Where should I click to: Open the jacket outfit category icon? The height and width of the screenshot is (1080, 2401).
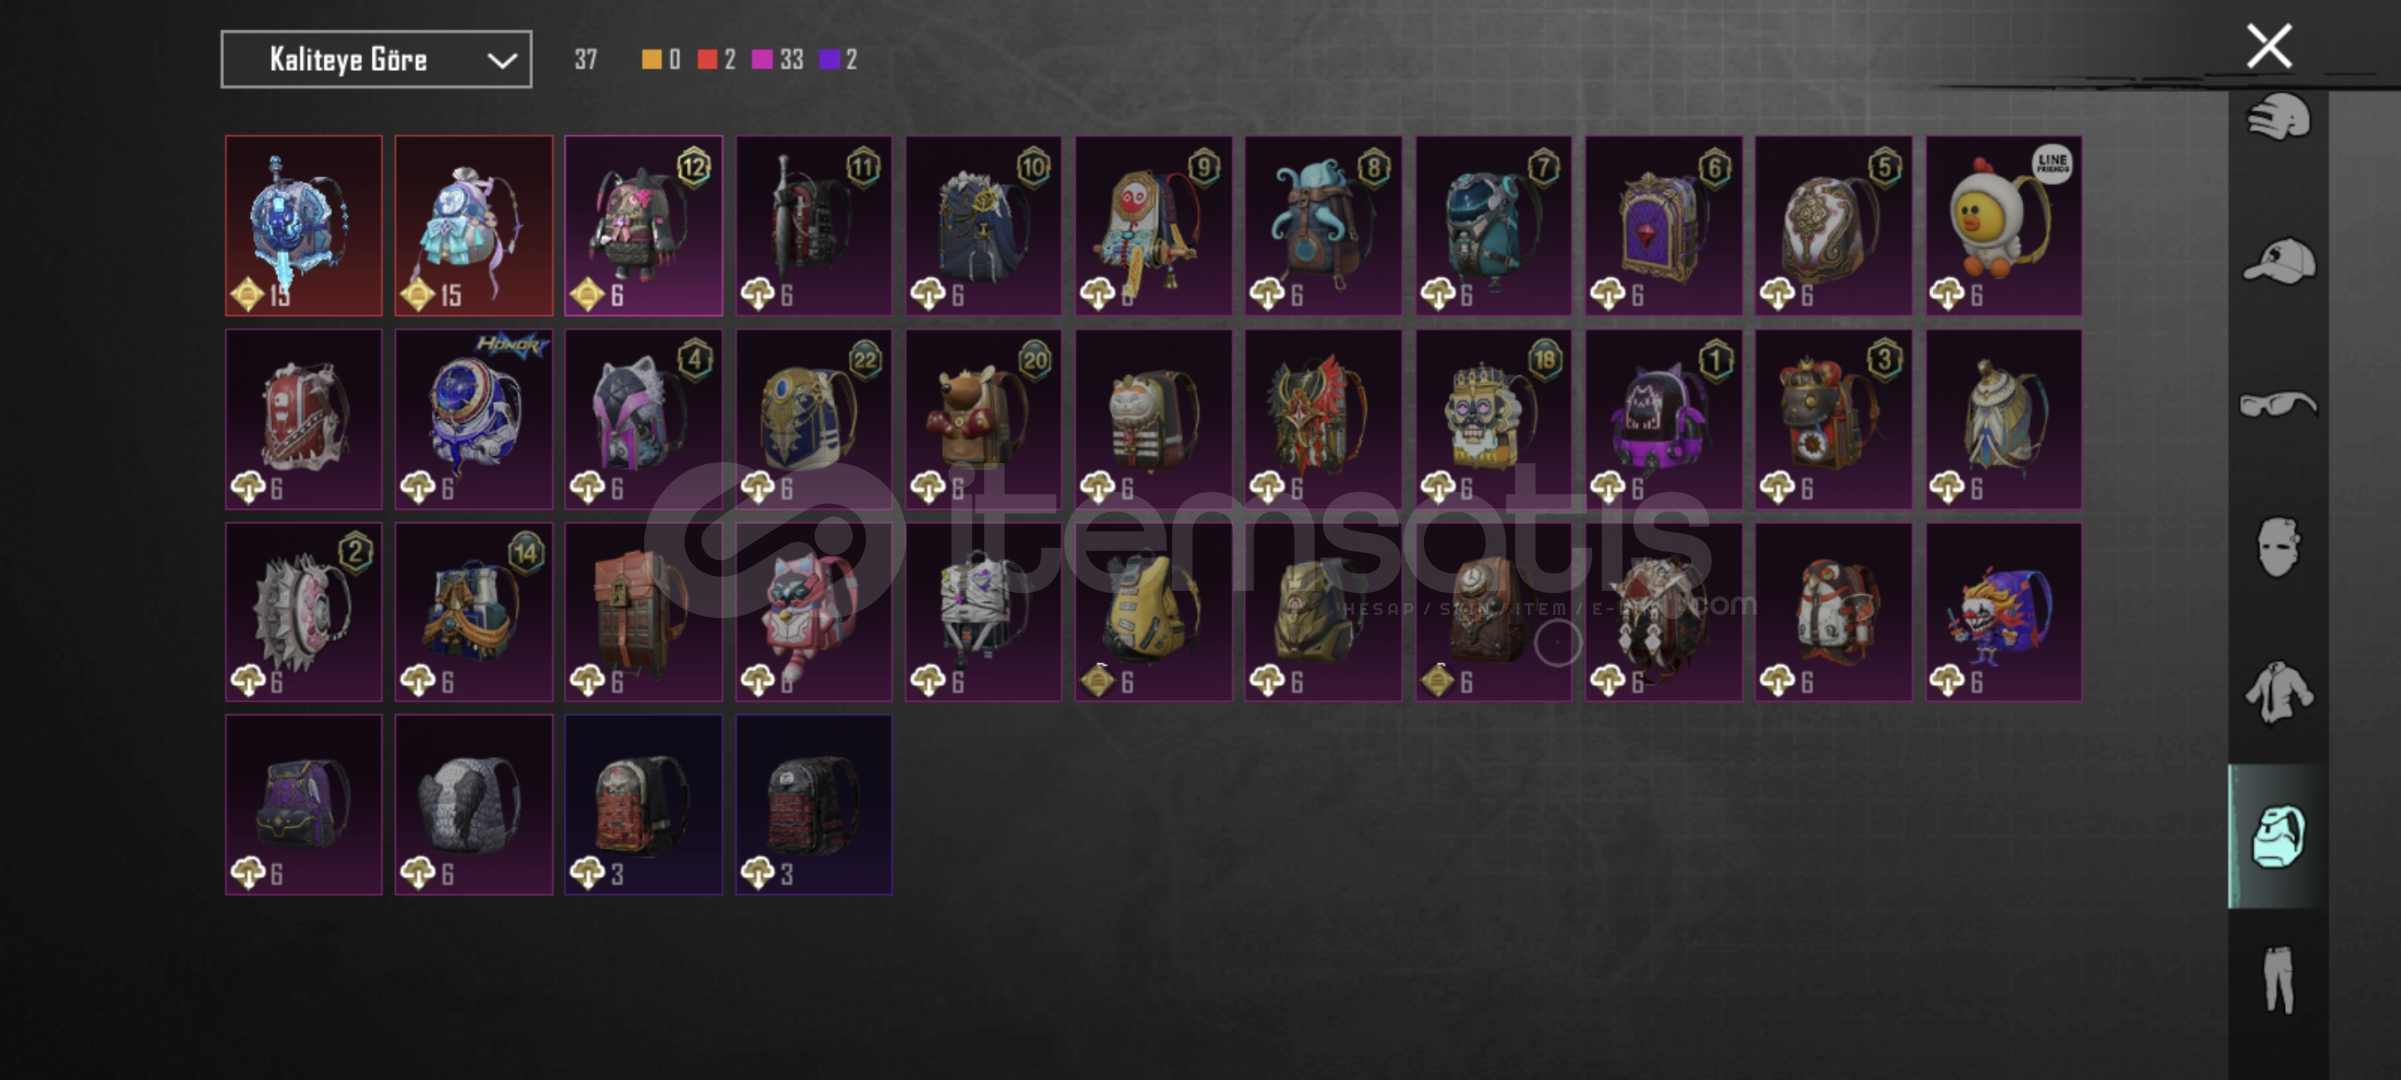(2278, 692)
